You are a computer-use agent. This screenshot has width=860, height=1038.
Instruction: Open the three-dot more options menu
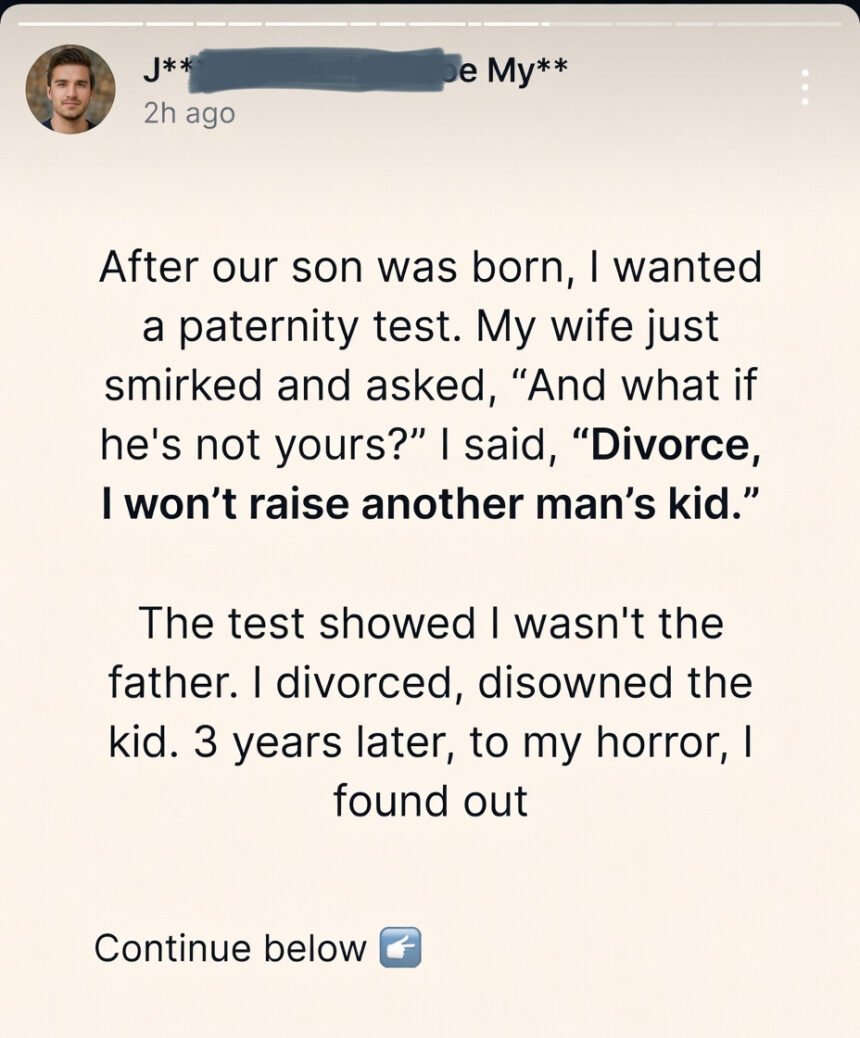click(803, 88)
